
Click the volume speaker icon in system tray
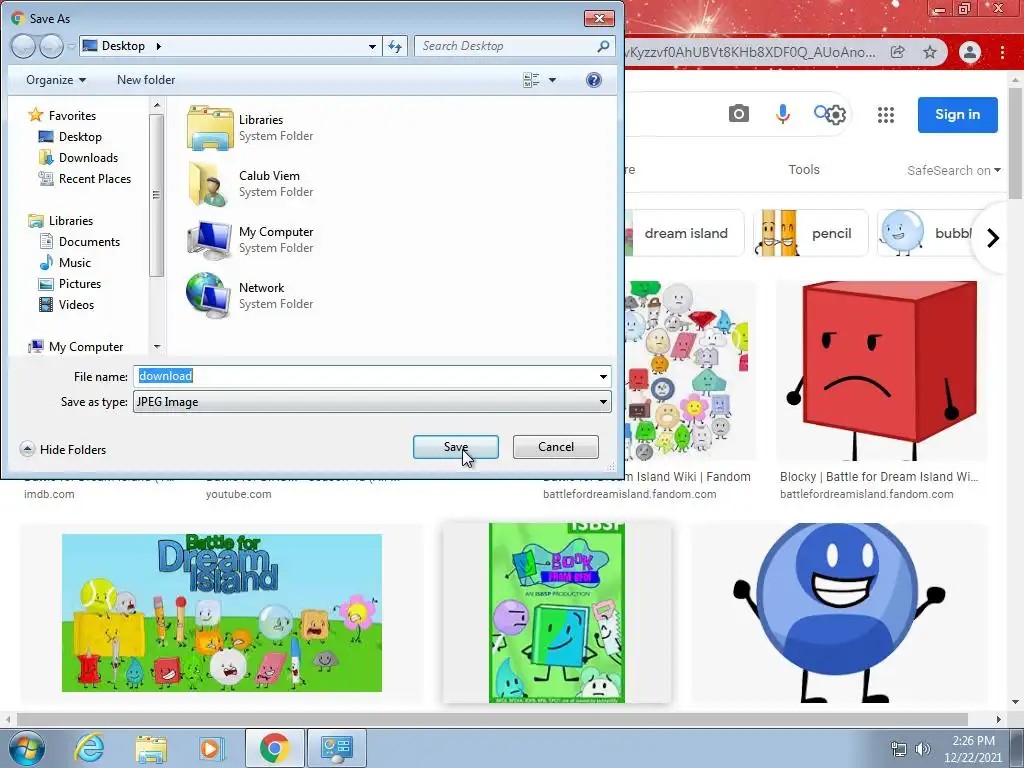tap(923, 749)
